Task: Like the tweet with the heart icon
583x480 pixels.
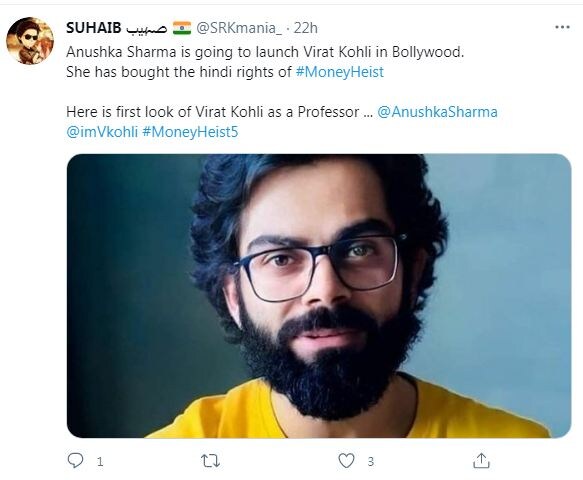Action: point(346,461)
